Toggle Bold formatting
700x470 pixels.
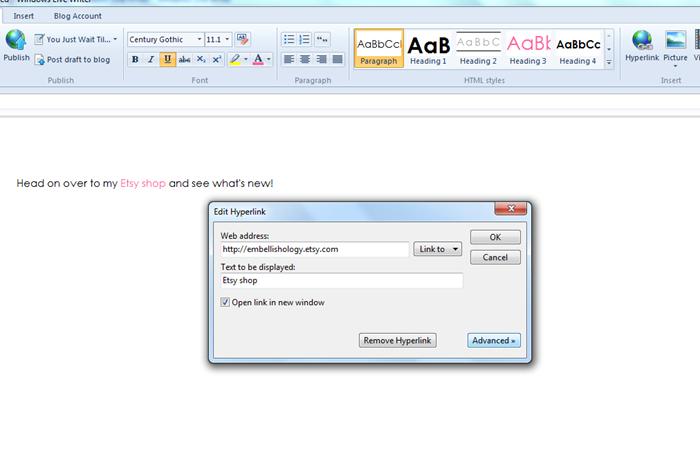135,59
